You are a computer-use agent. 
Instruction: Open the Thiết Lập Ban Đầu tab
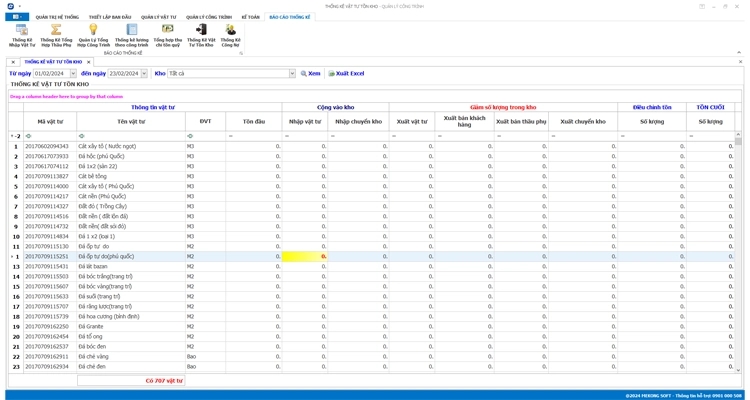pos(109,17)
